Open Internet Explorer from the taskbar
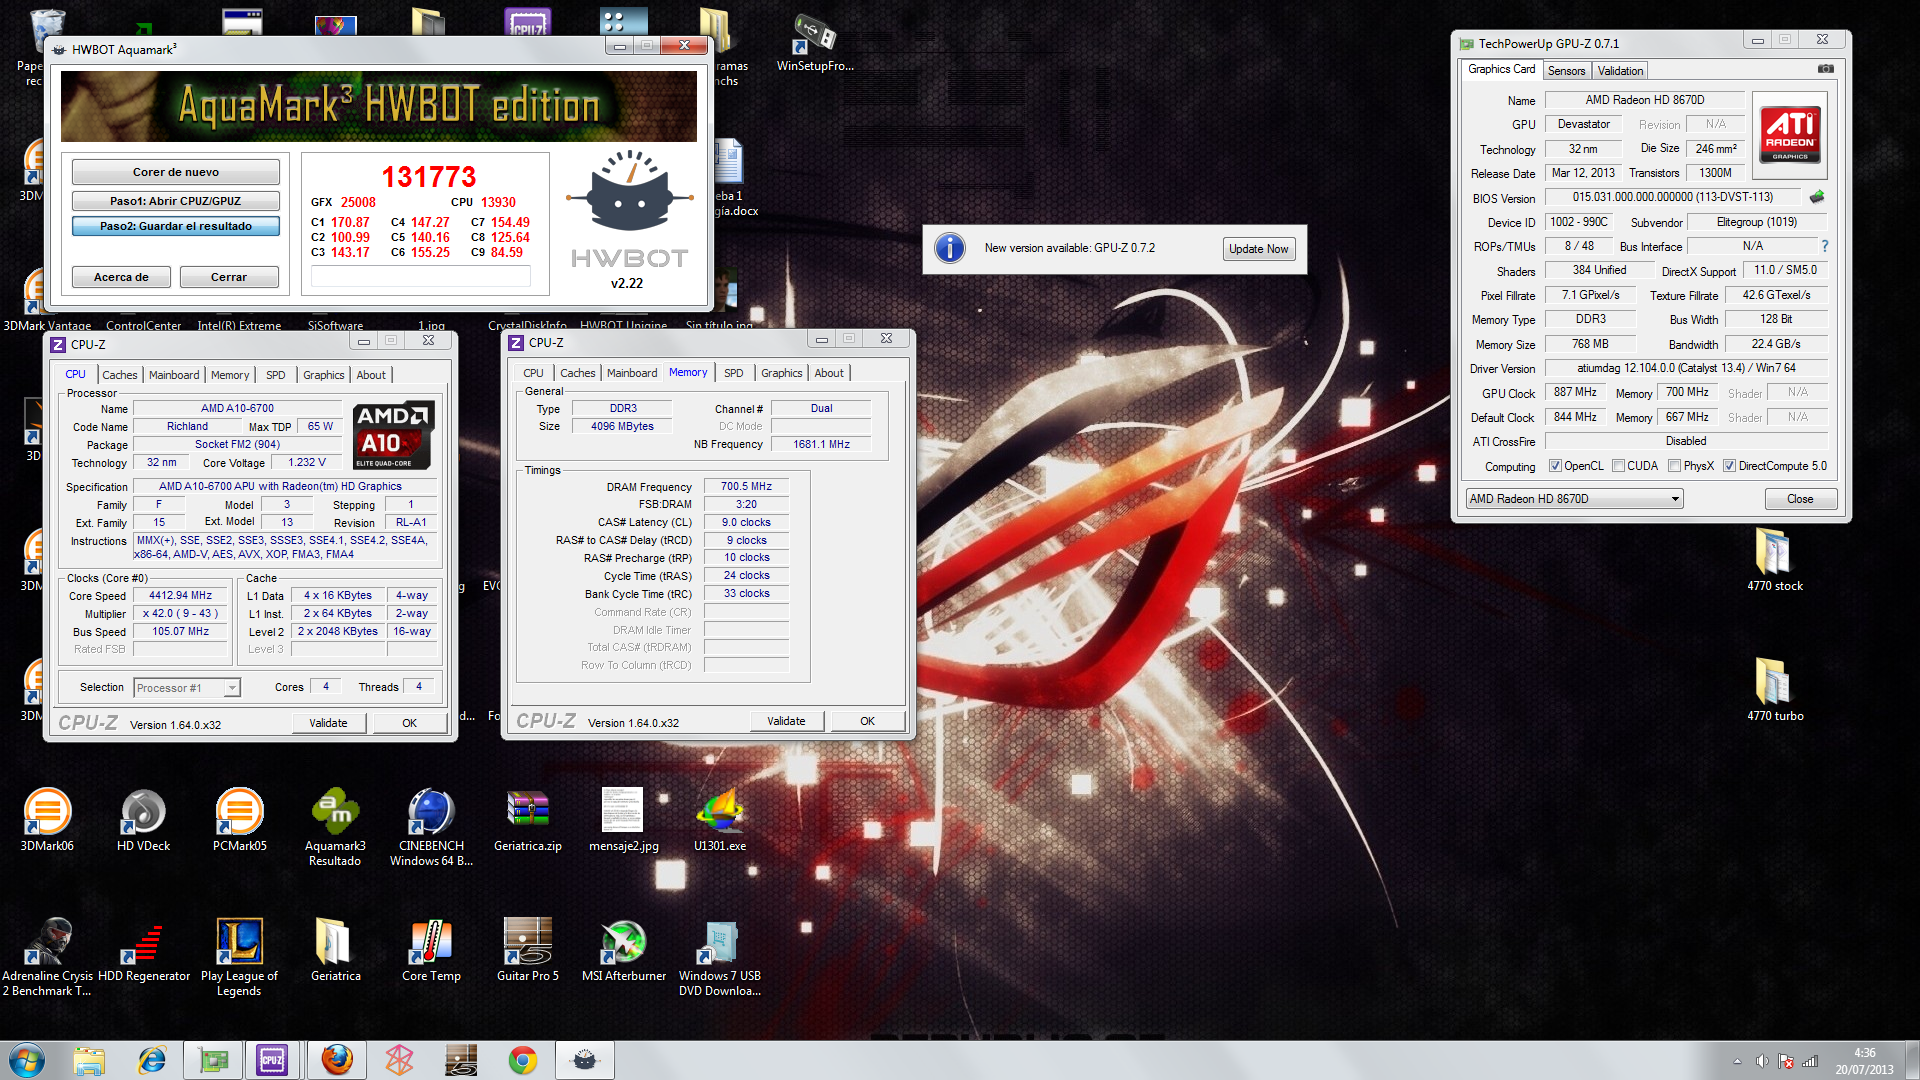 click(x=152, y=1060)
